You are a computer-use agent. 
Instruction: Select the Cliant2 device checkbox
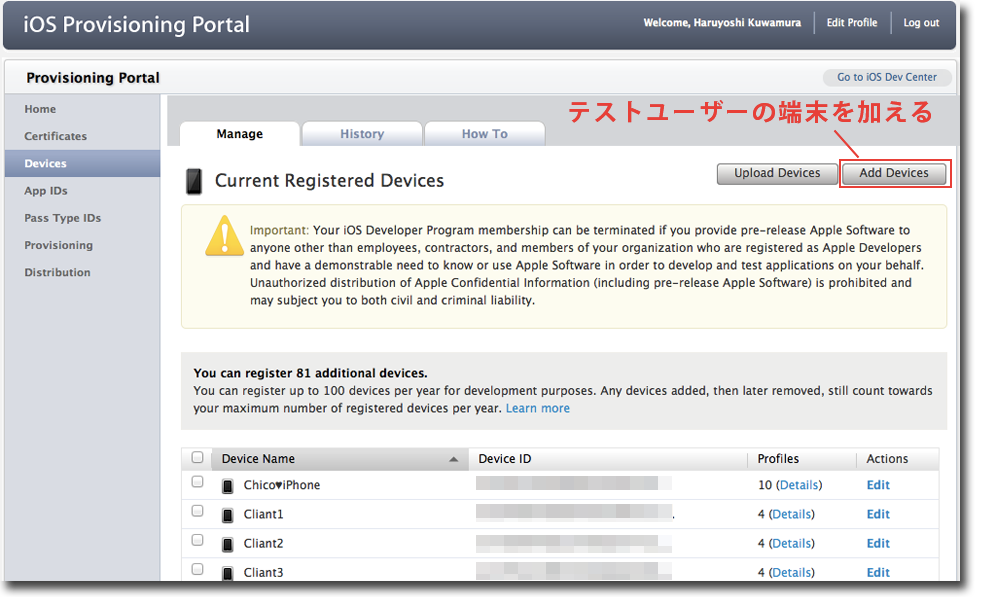tap(197, 540)
